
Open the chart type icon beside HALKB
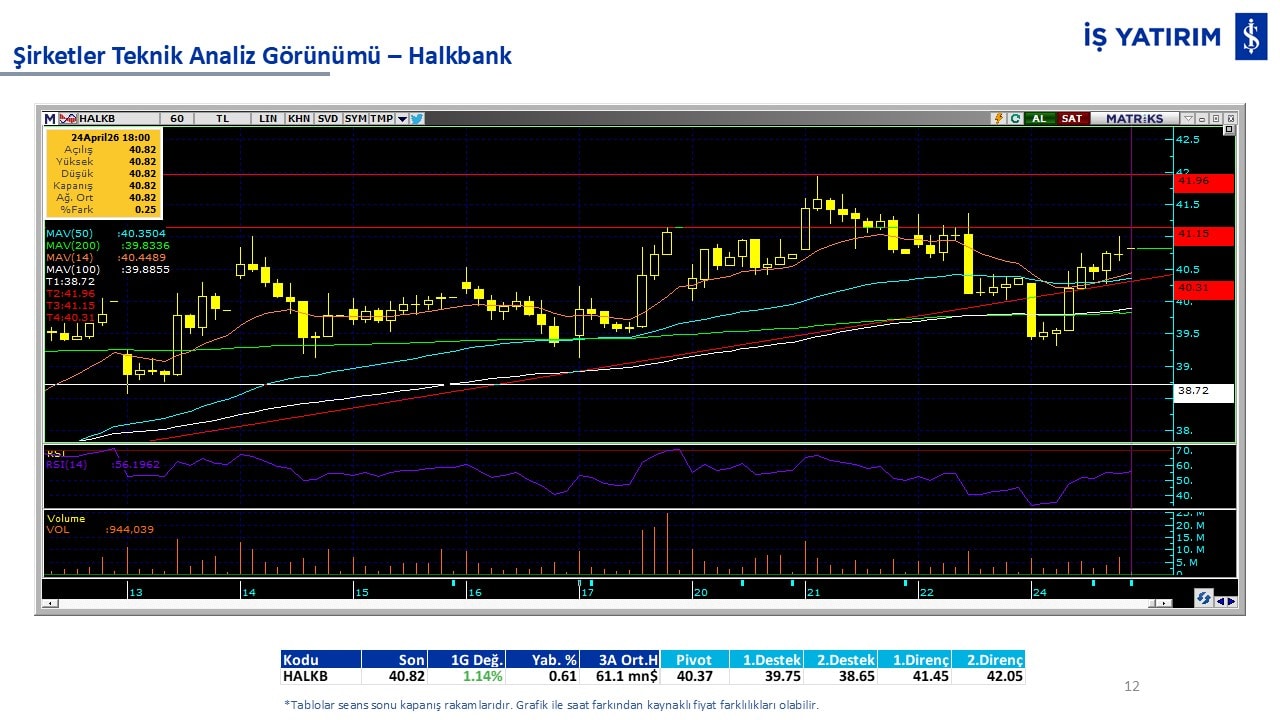(70, 118)
